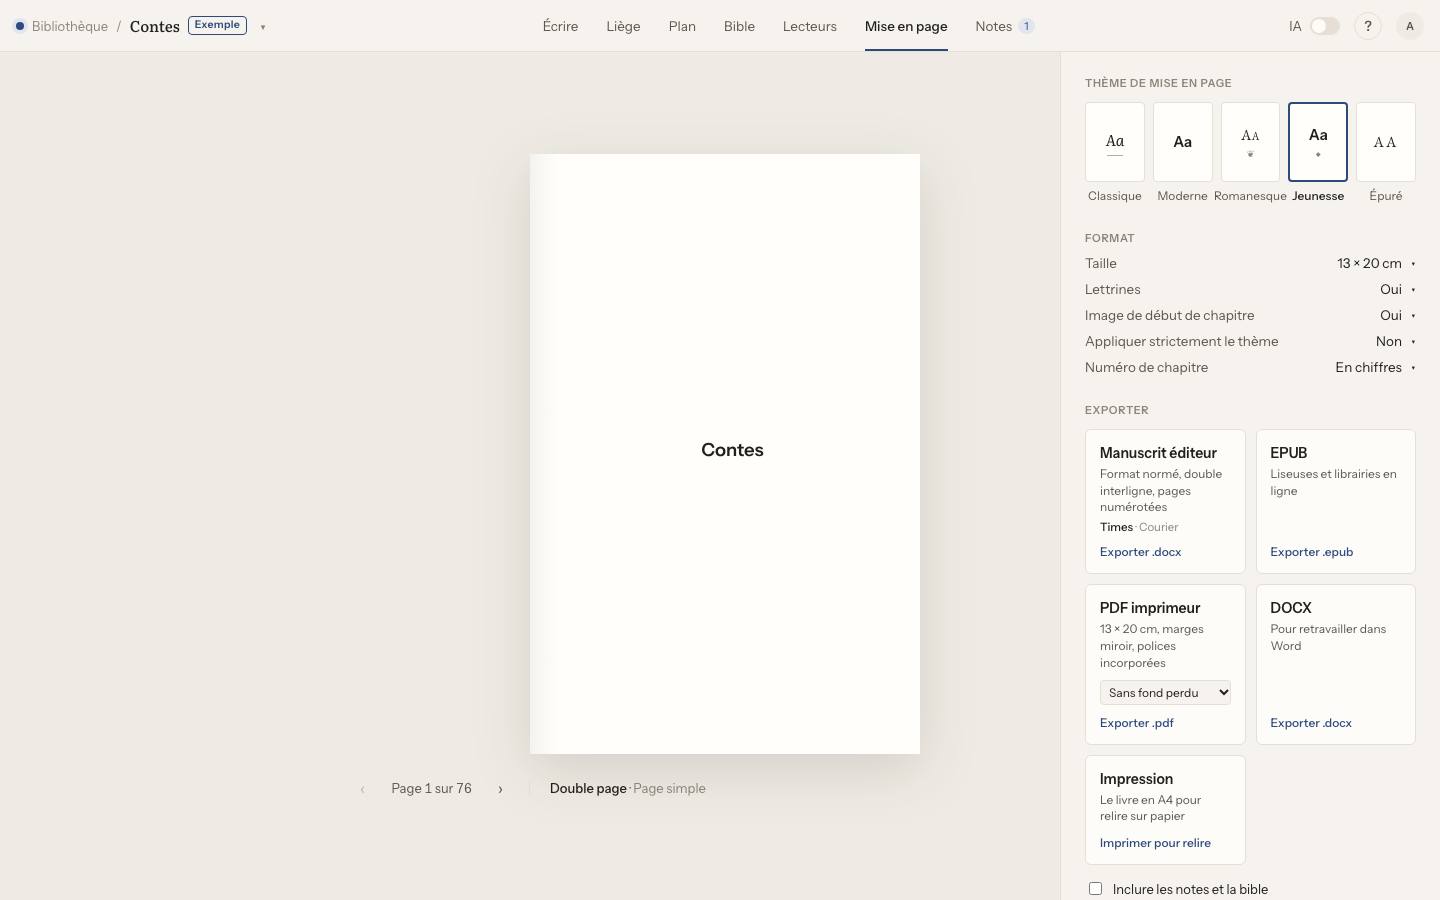Toggle the IA switch
Image resolution: width=1440 pixels, height=900 pixels.
[1324, 26]
